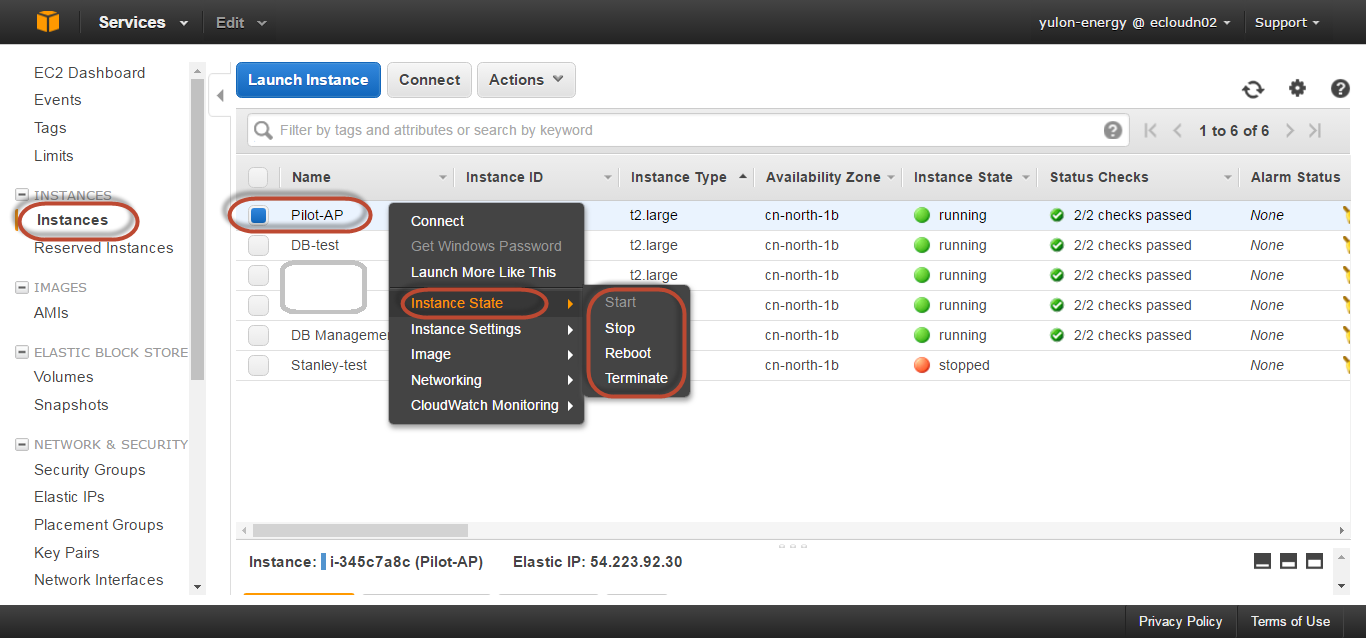Go to the first page of results
Image resolution: width=1366 pixels, height=638 pixels.
pos(1150,130)
